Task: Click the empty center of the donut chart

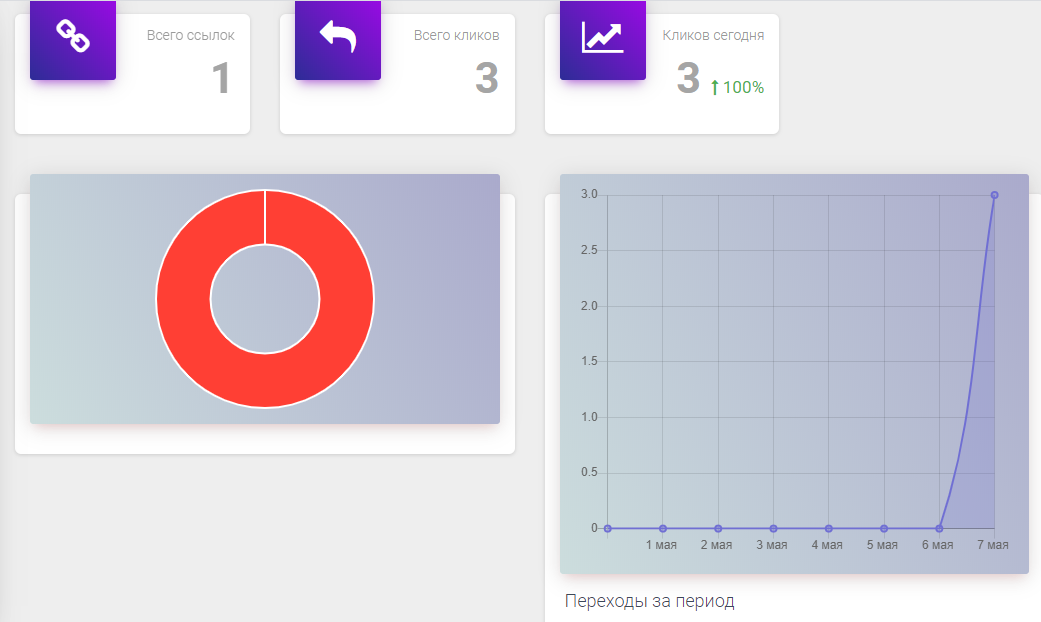Action: 265,300
